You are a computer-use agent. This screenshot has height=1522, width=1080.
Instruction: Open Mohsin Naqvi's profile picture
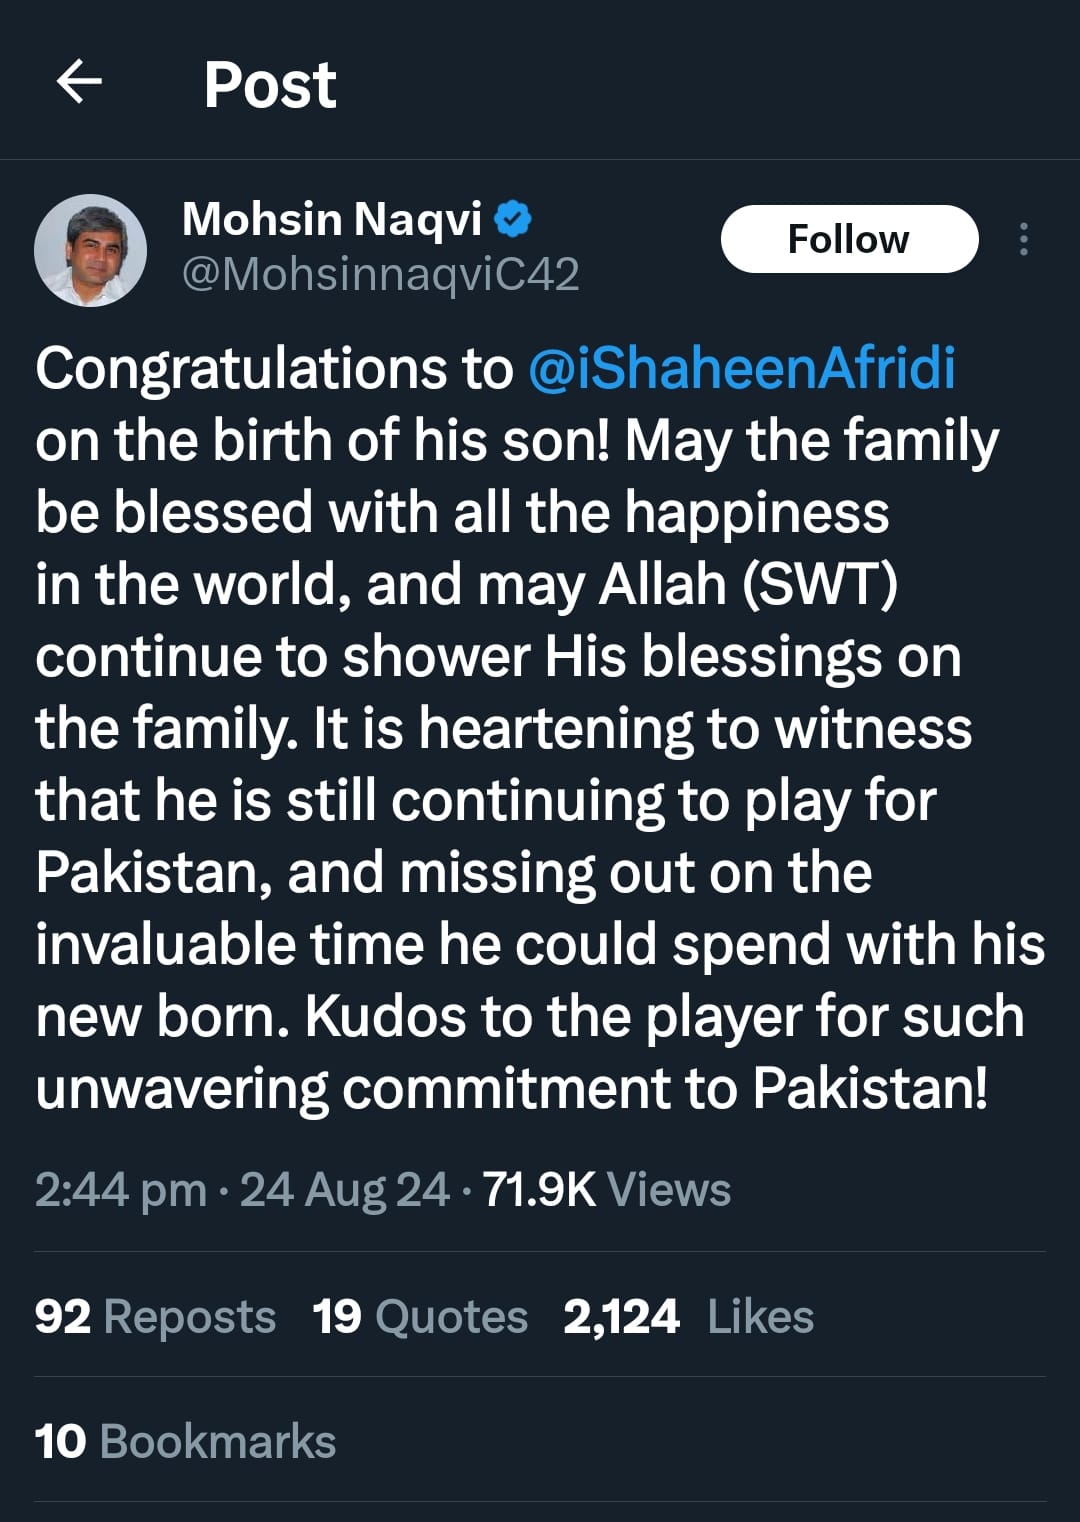coord(90,250)
